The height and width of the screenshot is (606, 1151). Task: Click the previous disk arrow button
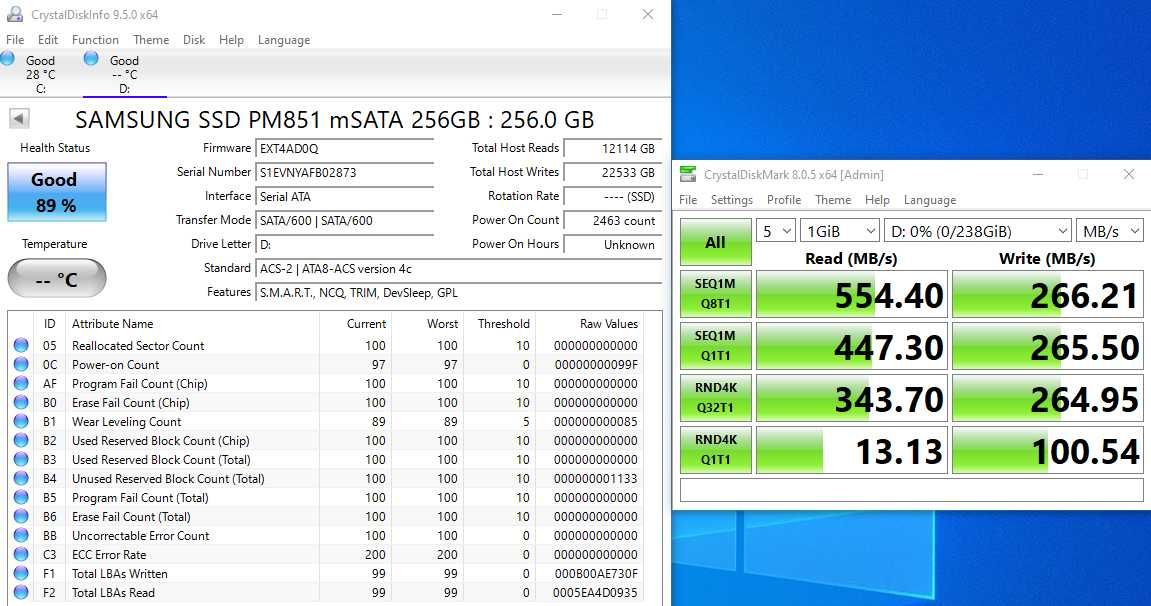19,118
